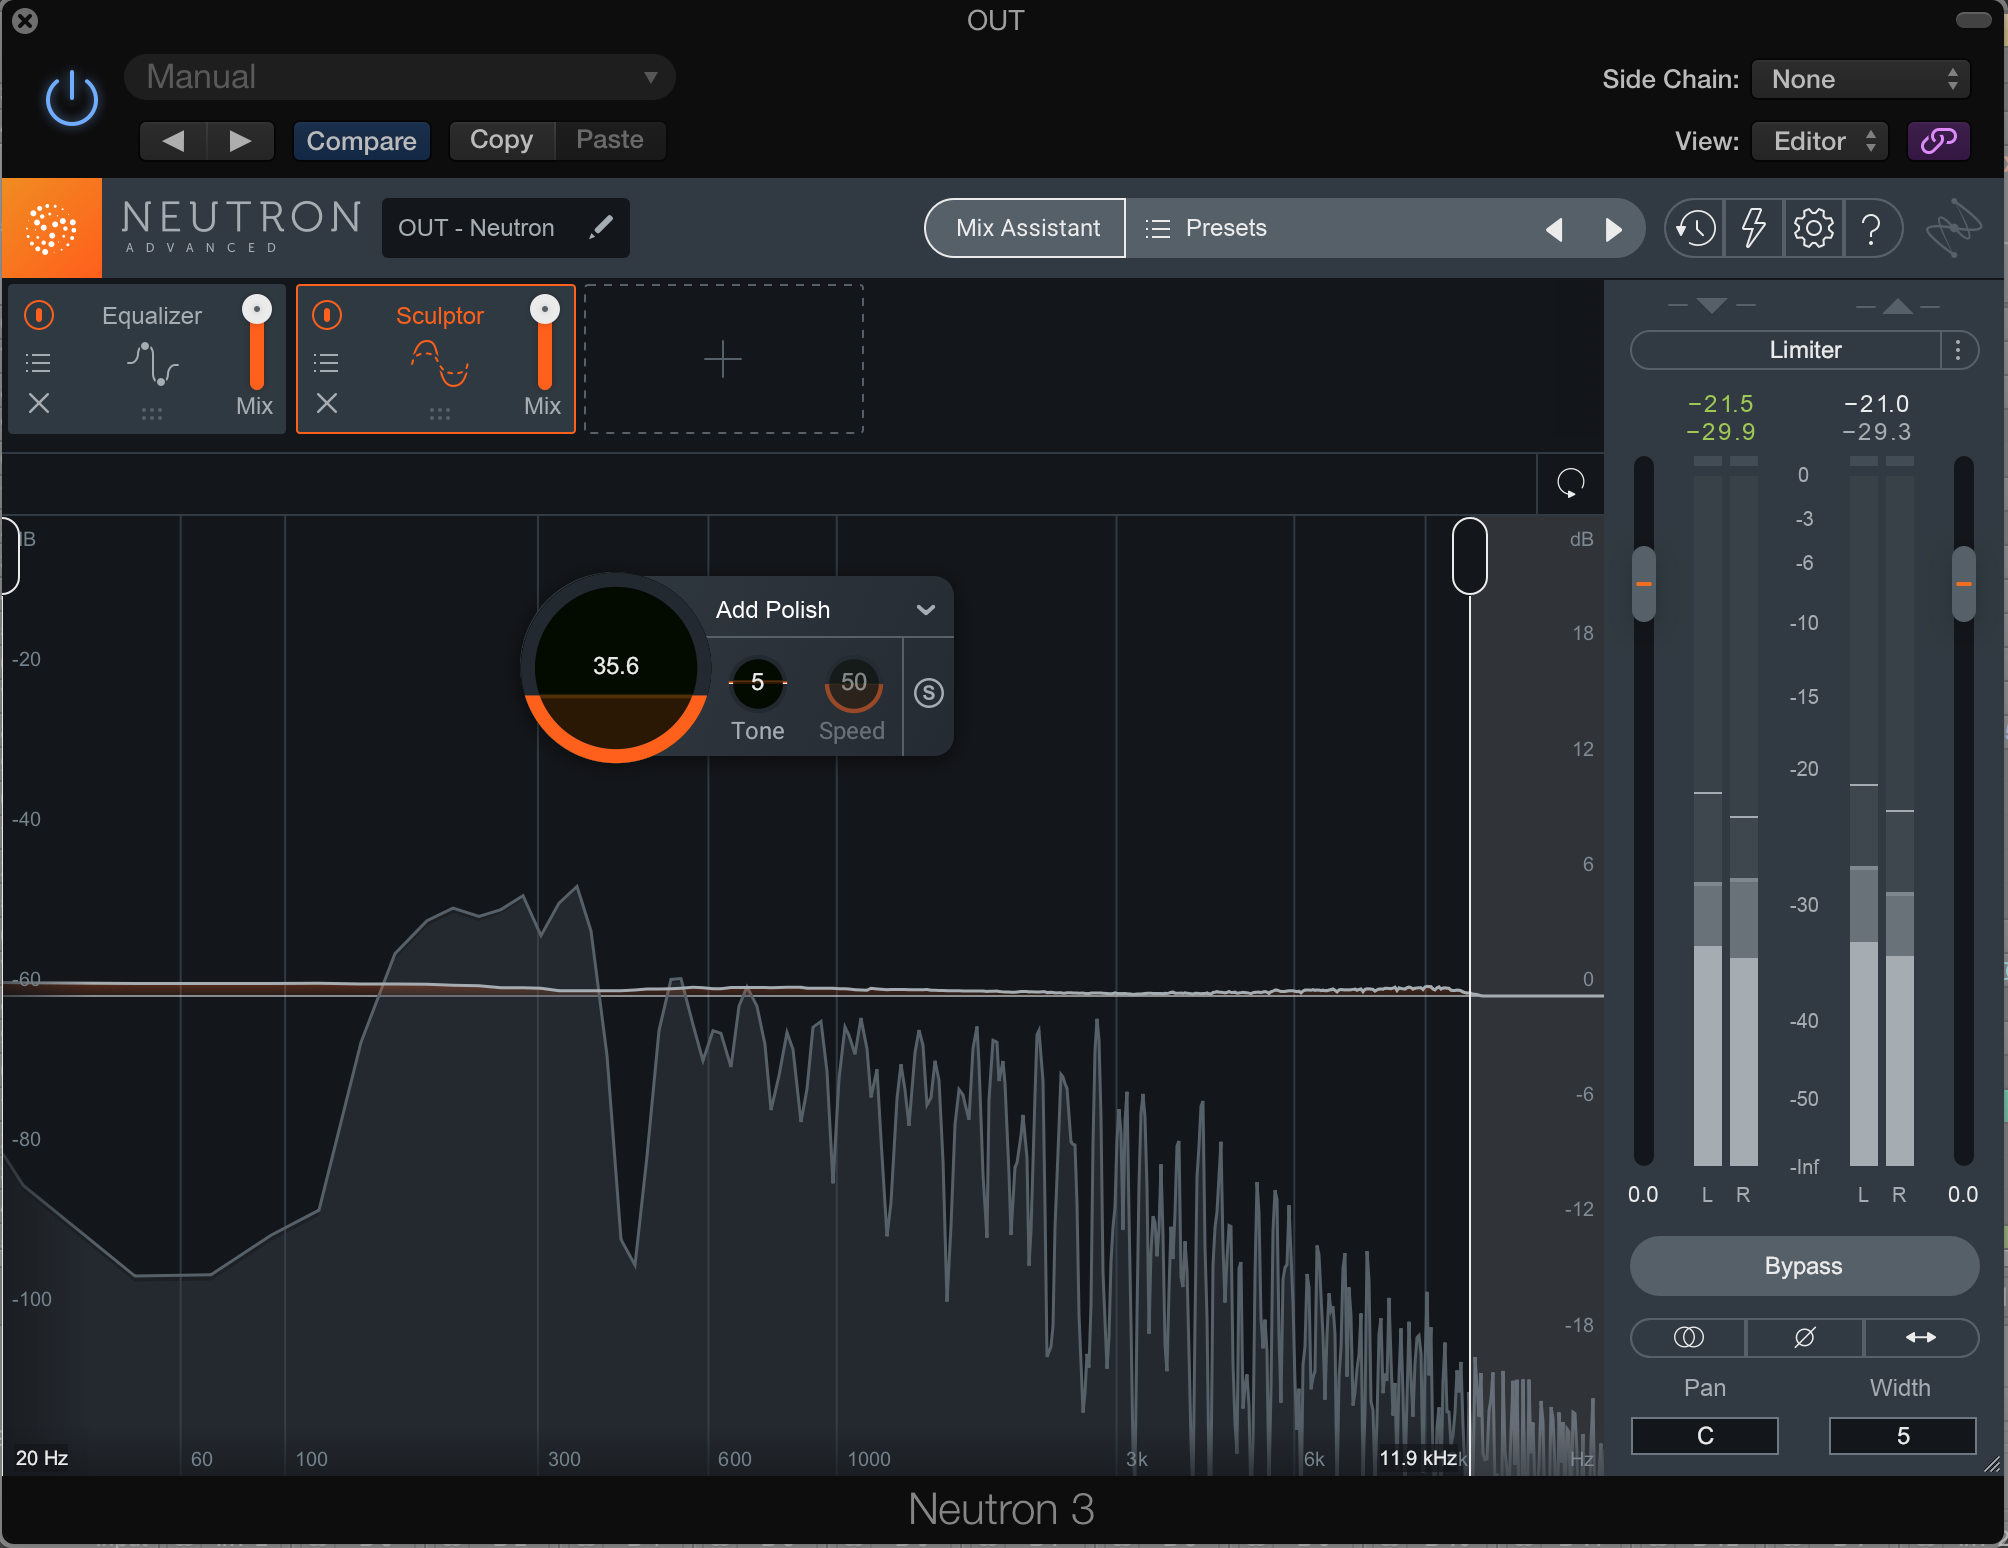Toggle the plugin power button
2008x1548 pixels.
[72, 99]
